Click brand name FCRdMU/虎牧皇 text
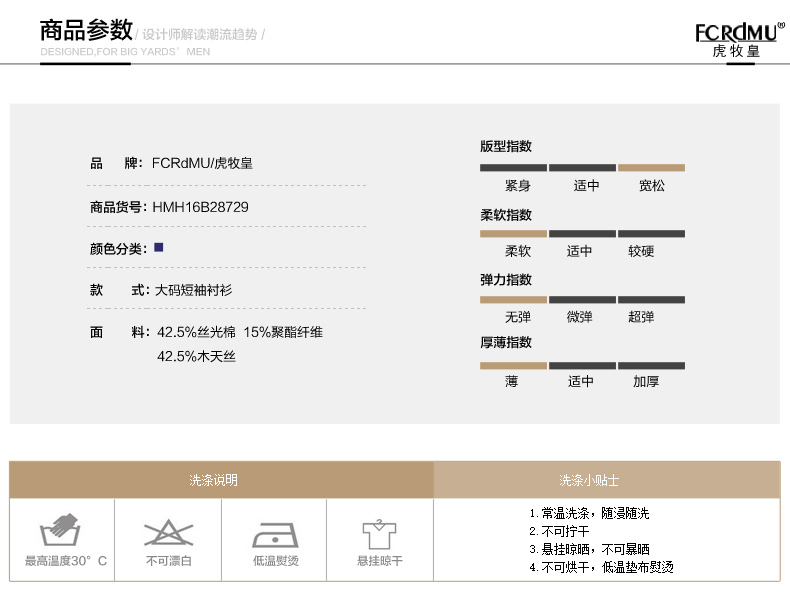This screenshot has width=790, height=598. pyautogui.click(x=201, y=163)
